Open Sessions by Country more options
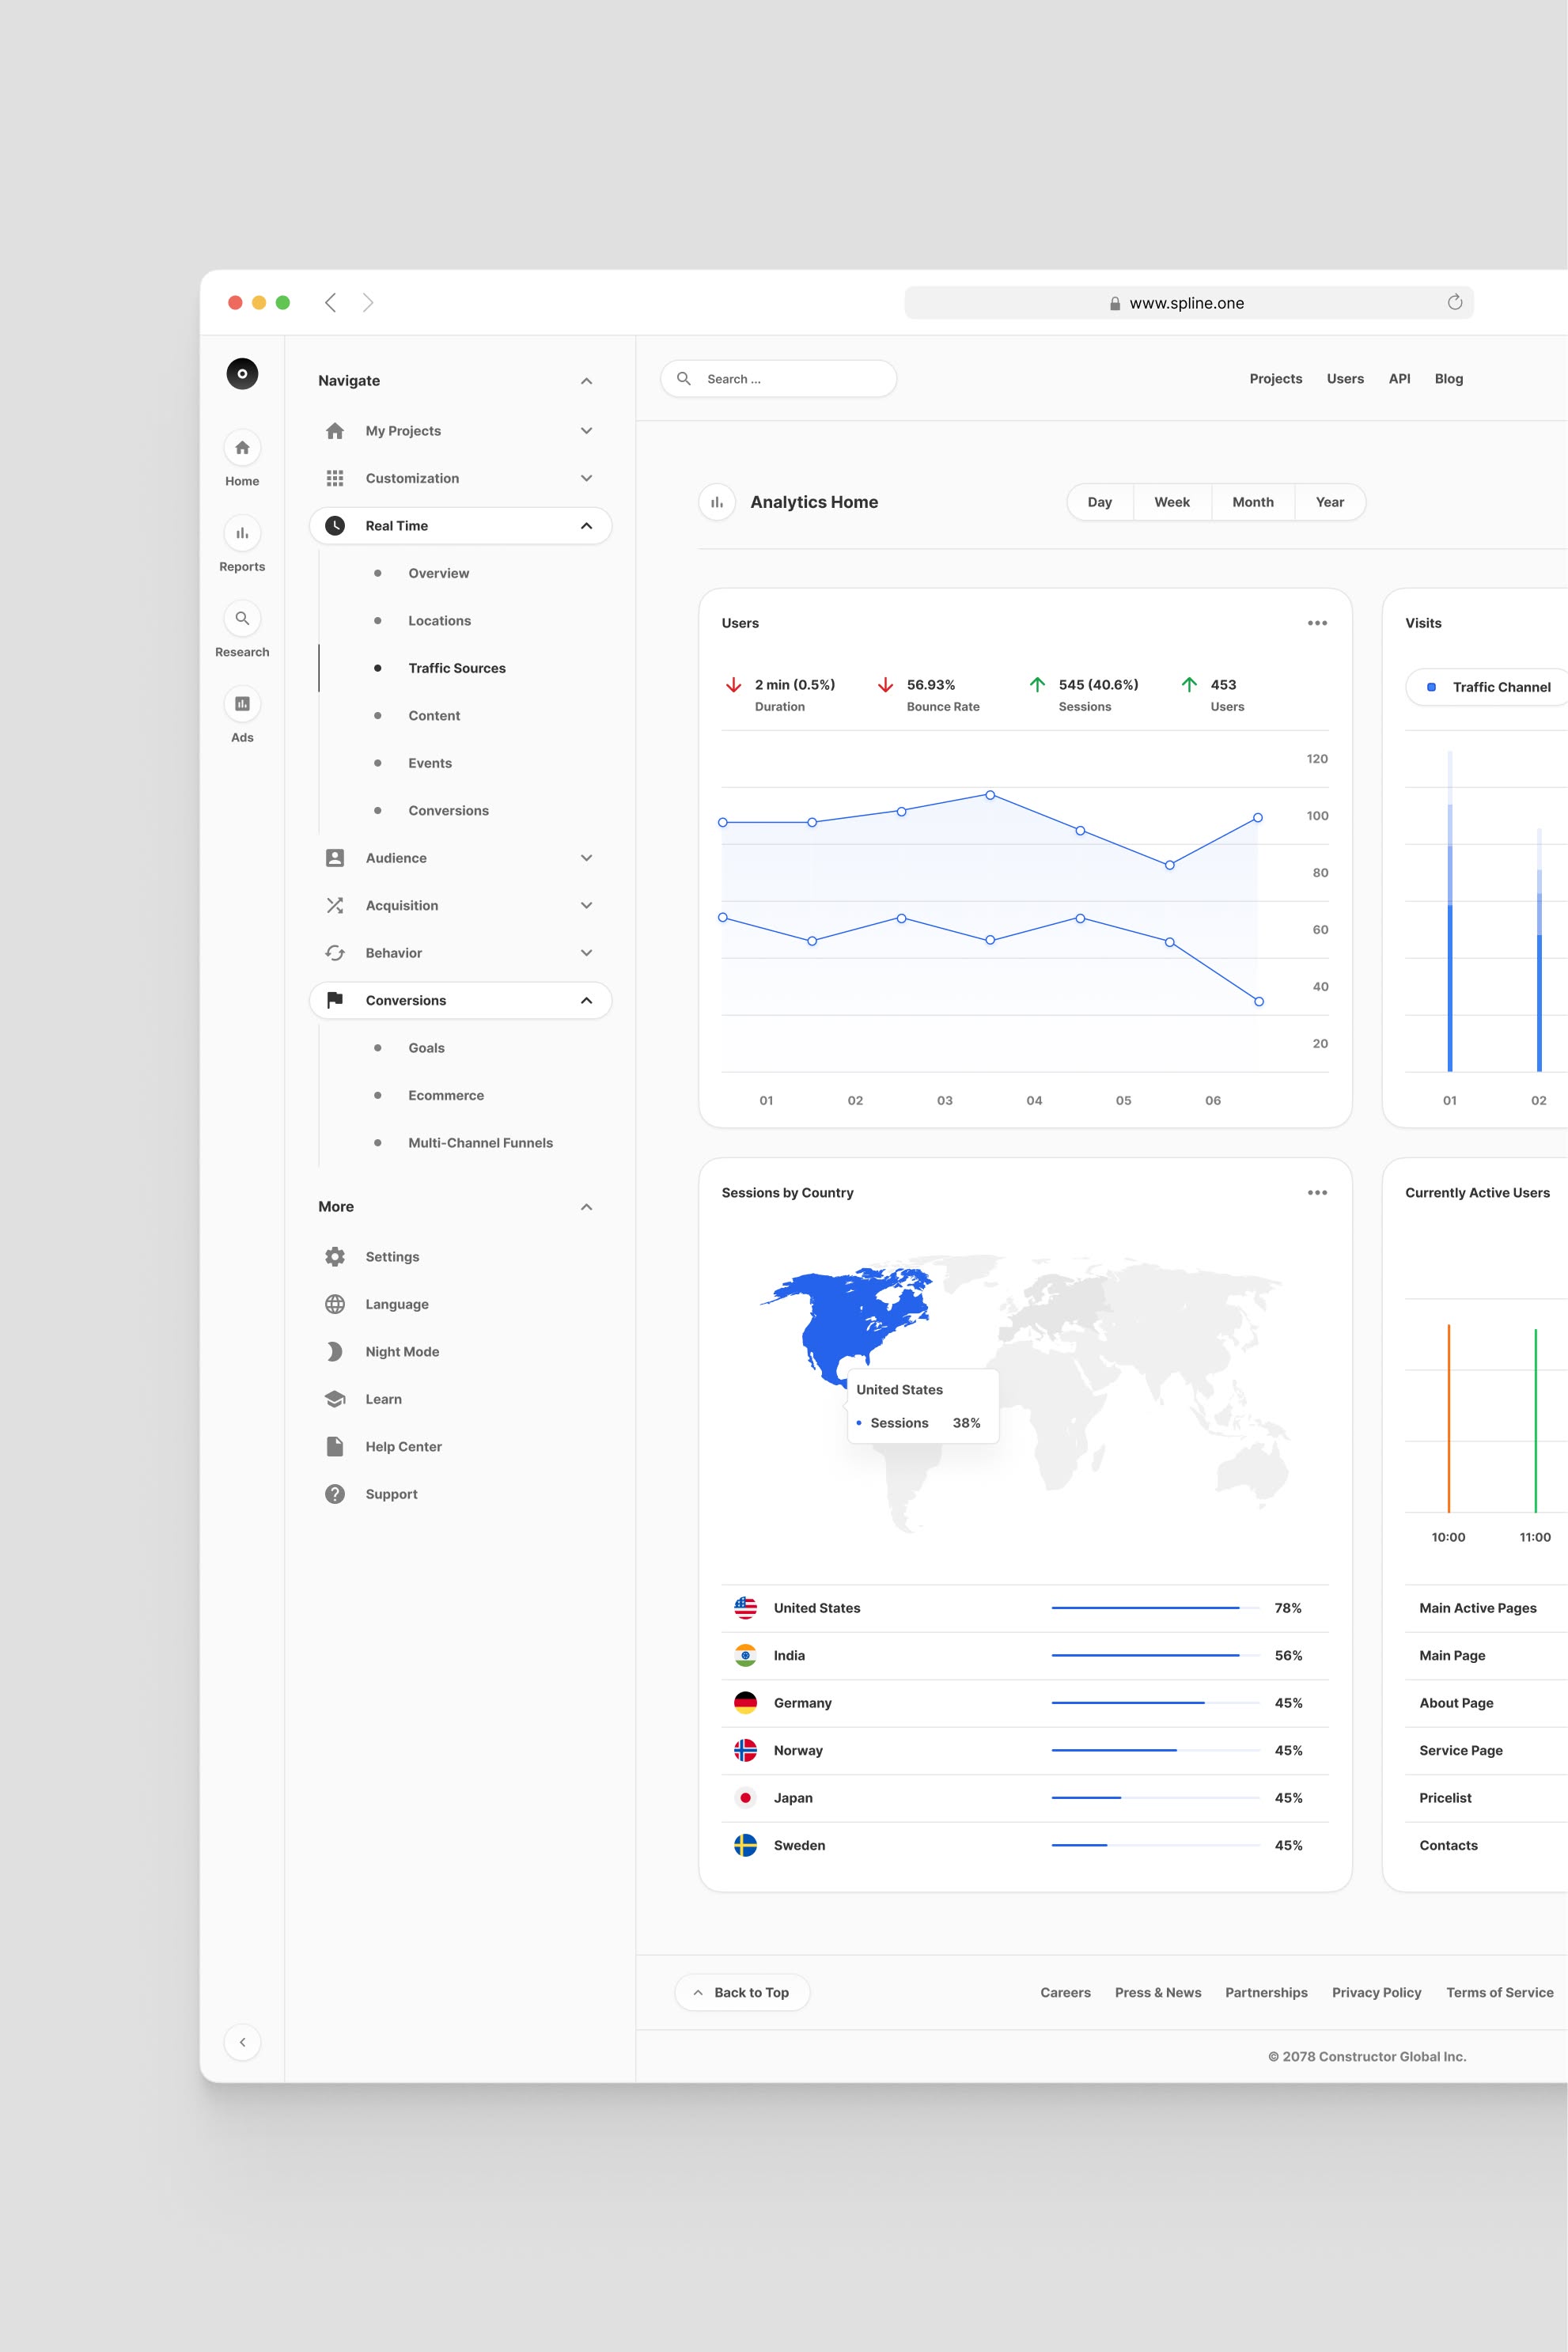 [1317, 1193]
